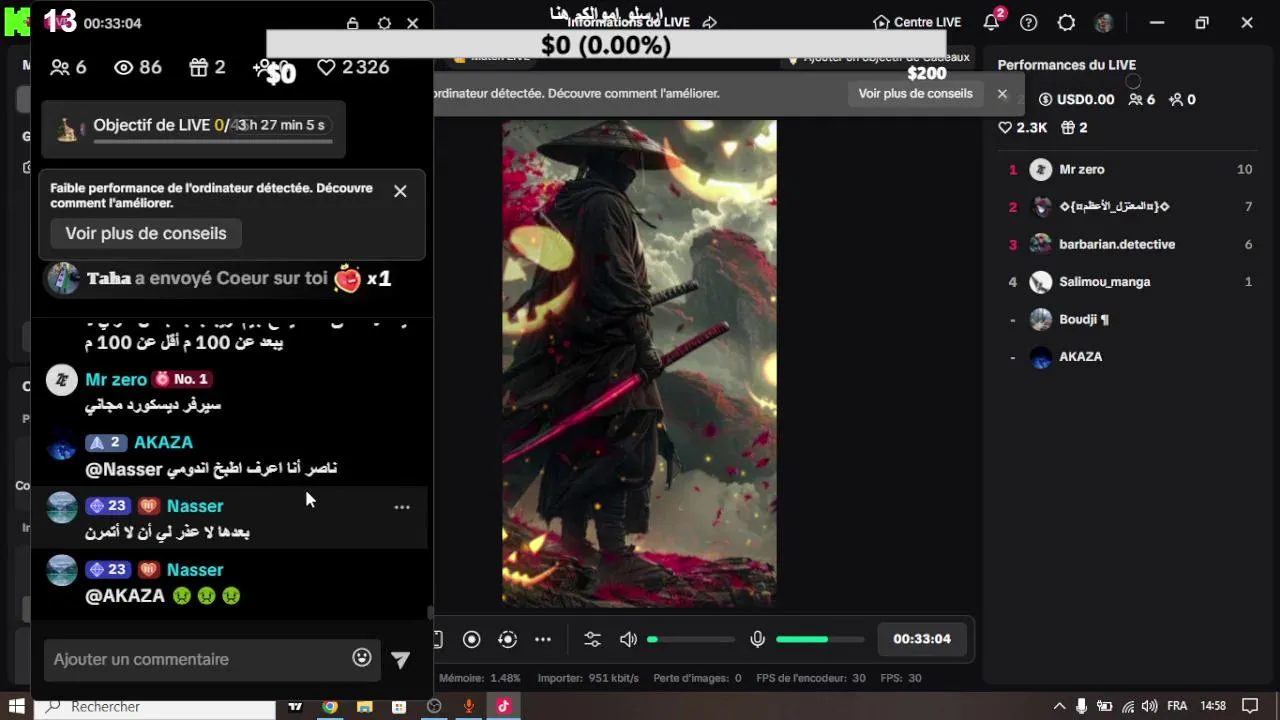Toggle the chat panel lock icon
Image resolution: width=1280 pixels, height=720 pixels.
352,23
